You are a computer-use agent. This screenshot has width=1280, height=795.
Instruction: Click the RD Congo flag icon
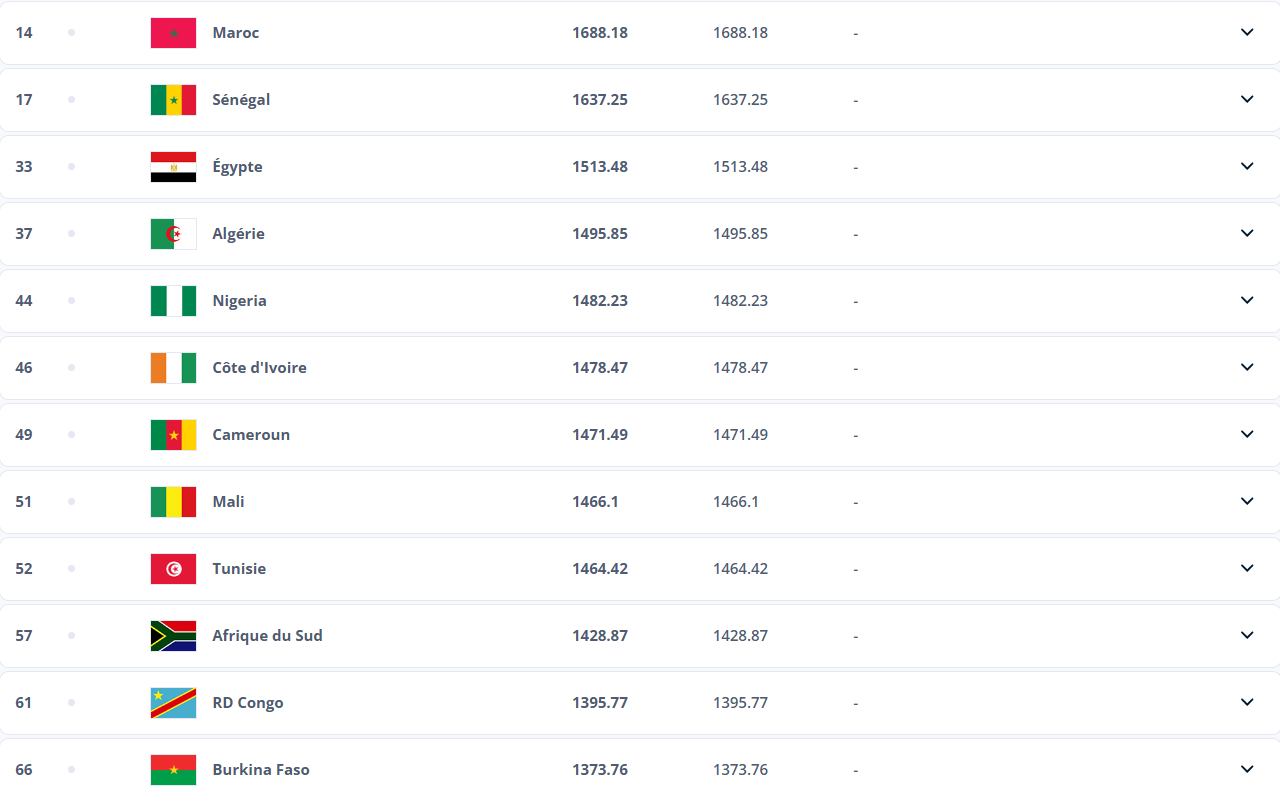click(173, 703)
